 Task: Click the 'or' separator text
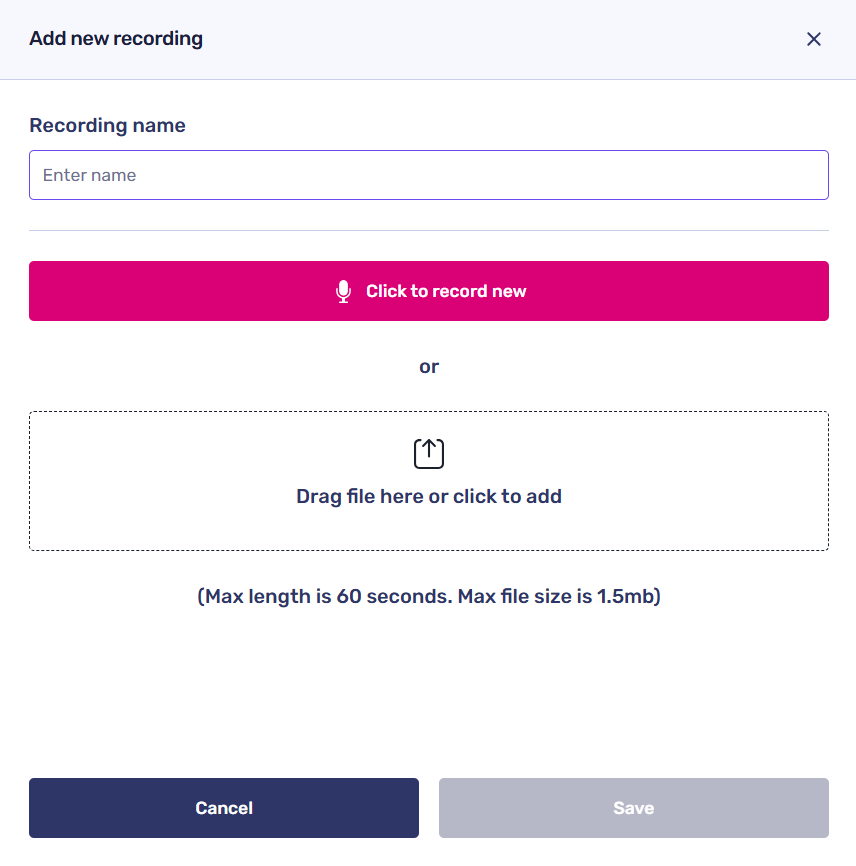tap(429, 366)
